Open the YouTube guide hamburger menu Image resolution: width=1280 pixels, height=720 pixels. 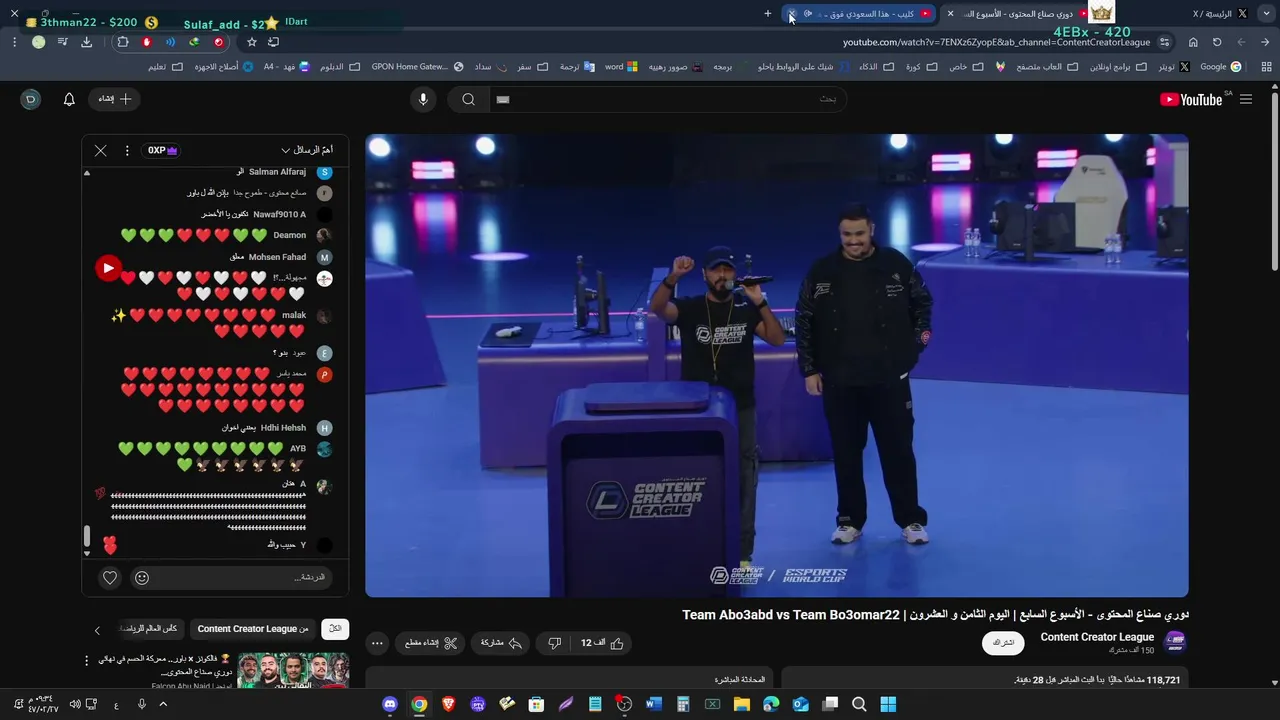click(x=1245, y=99)
